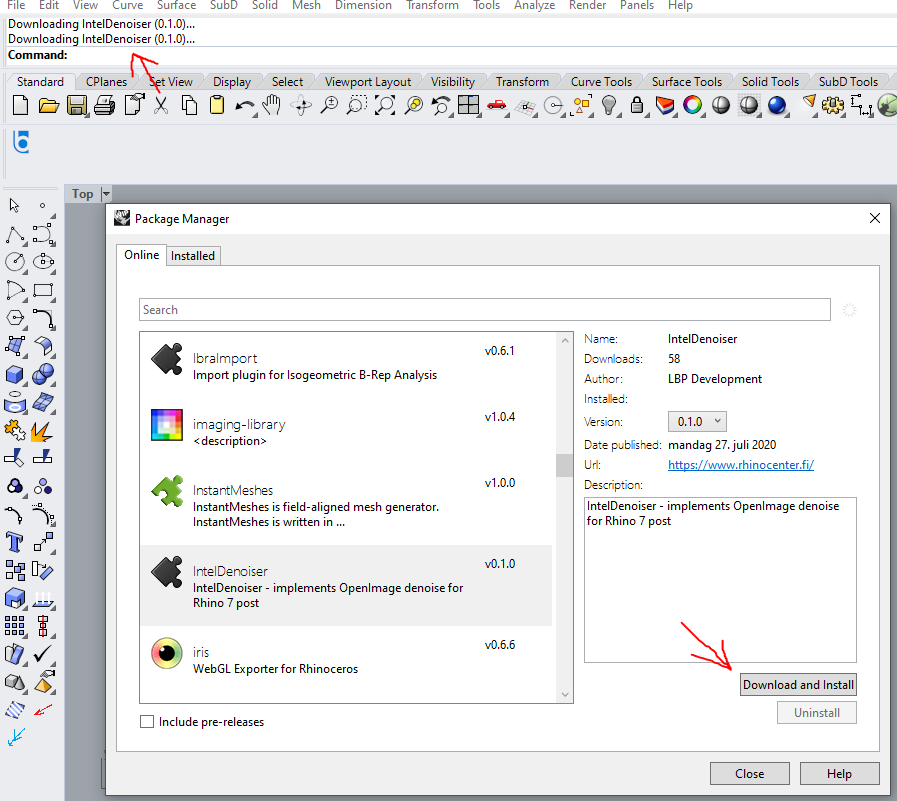Click the package list scroll down arrow
Viewport: 897px width, 801px height.
coord(565,695)
